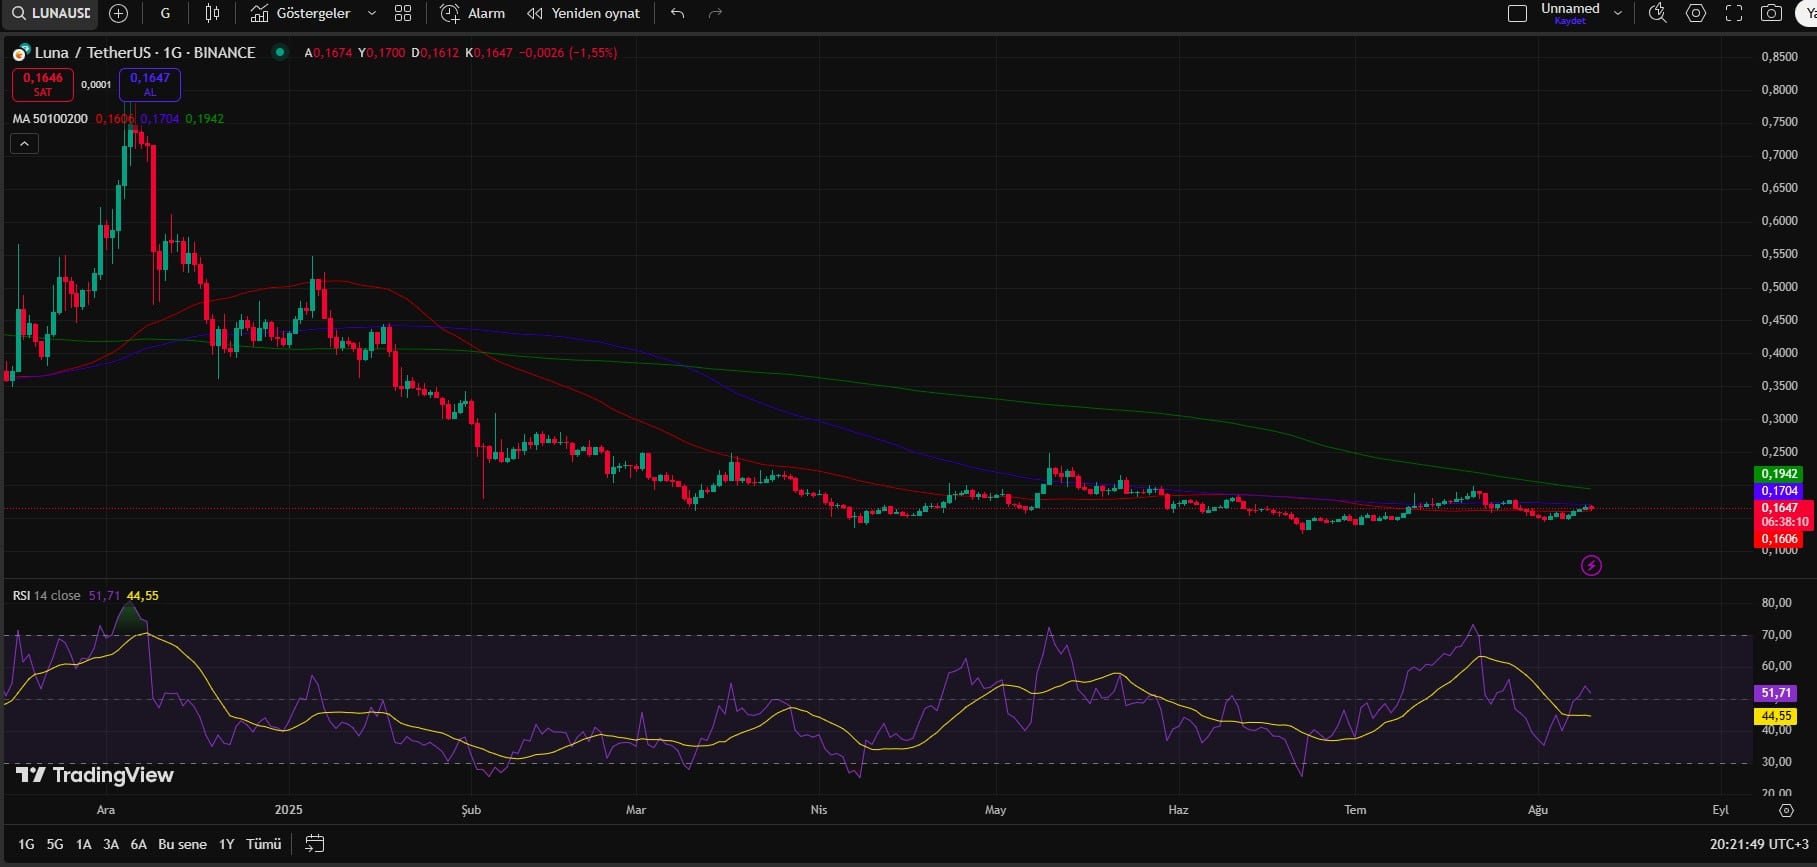Open the LUNAUSD symbol search
The image size is (1817, 867).
pos(50,13)
